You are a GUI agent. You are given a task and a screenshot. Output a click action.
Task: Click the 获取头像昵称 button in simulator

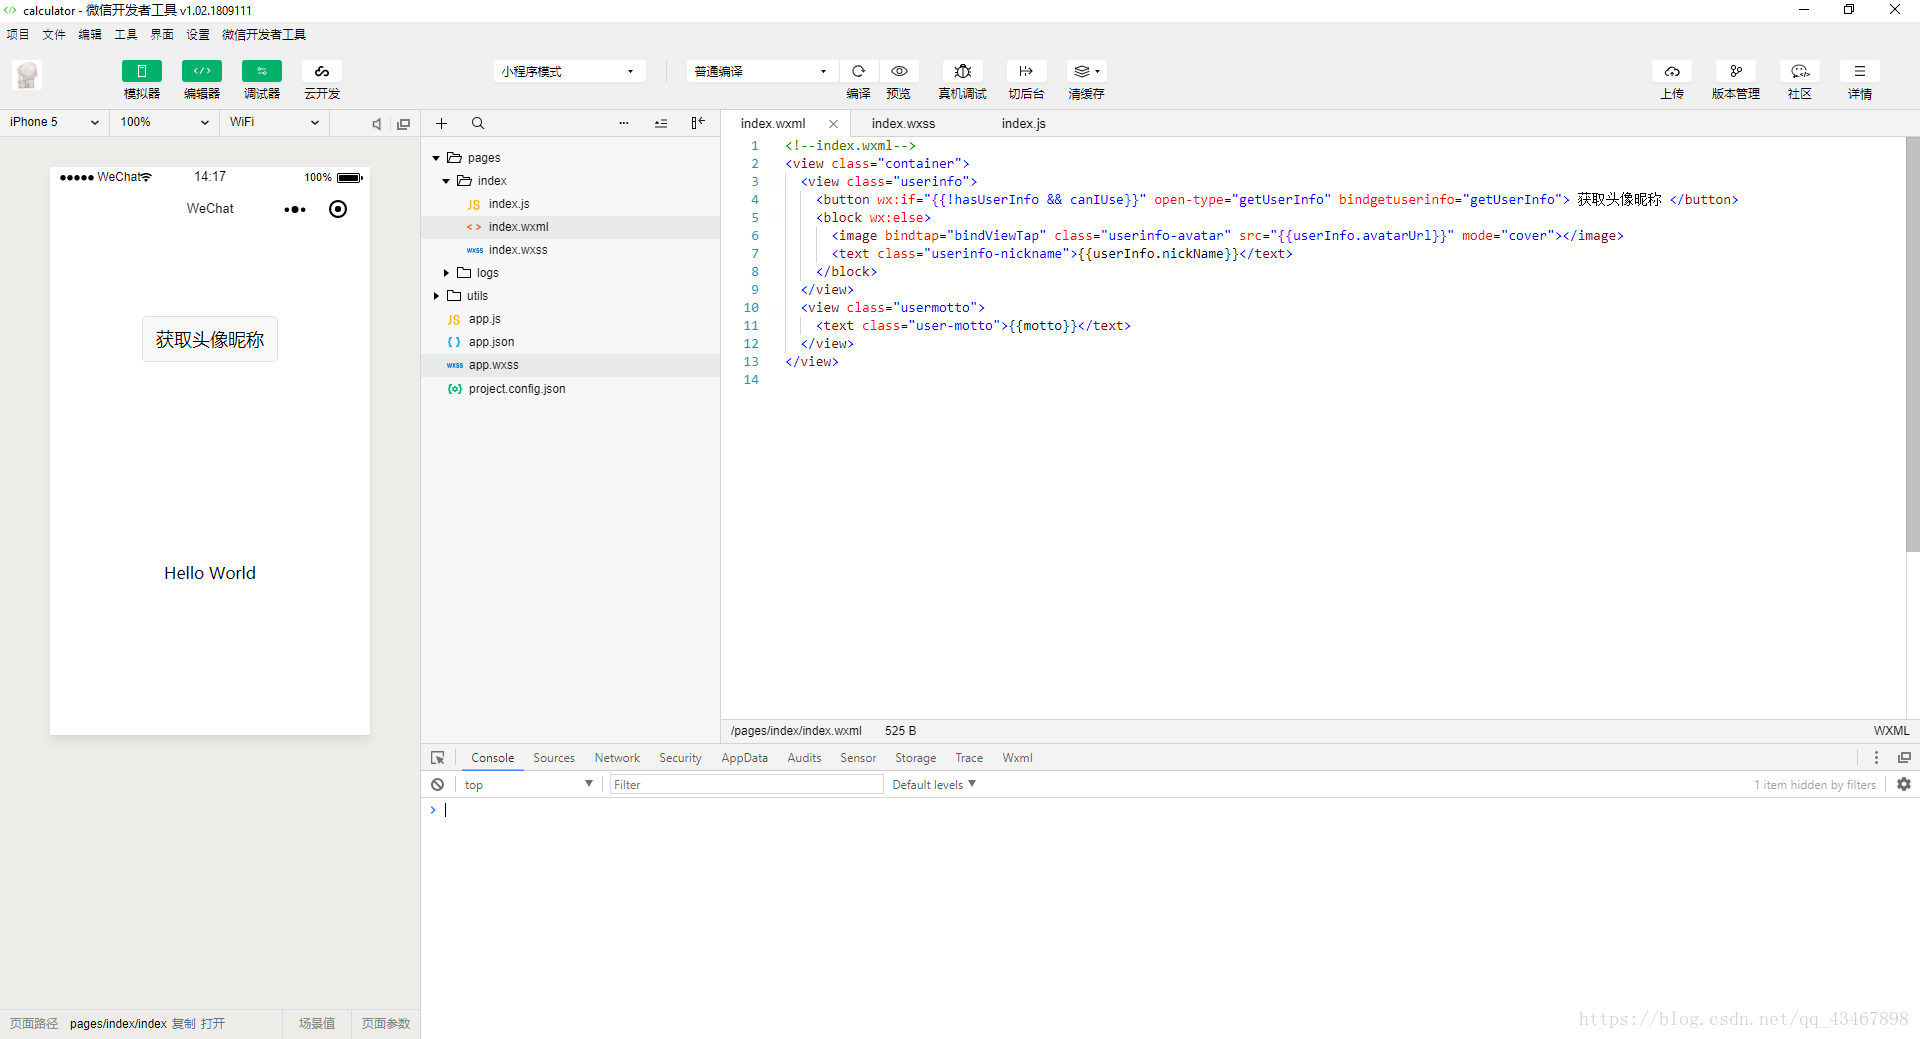[210, 340]
